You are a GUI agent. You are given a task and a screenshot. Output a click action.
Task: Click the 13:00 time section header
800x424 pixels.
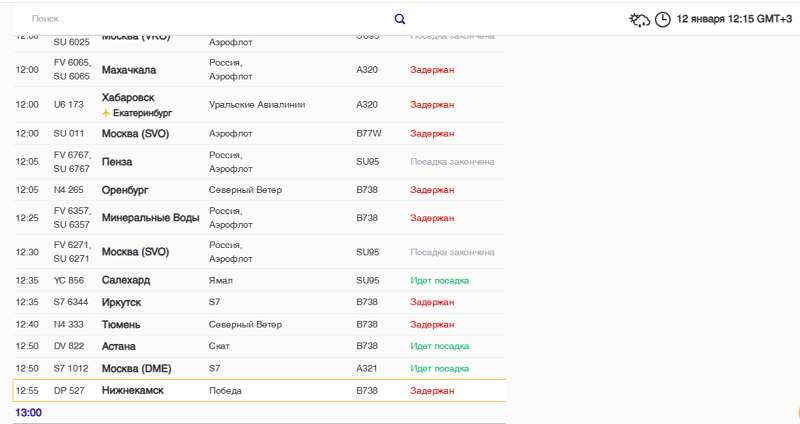28,412
